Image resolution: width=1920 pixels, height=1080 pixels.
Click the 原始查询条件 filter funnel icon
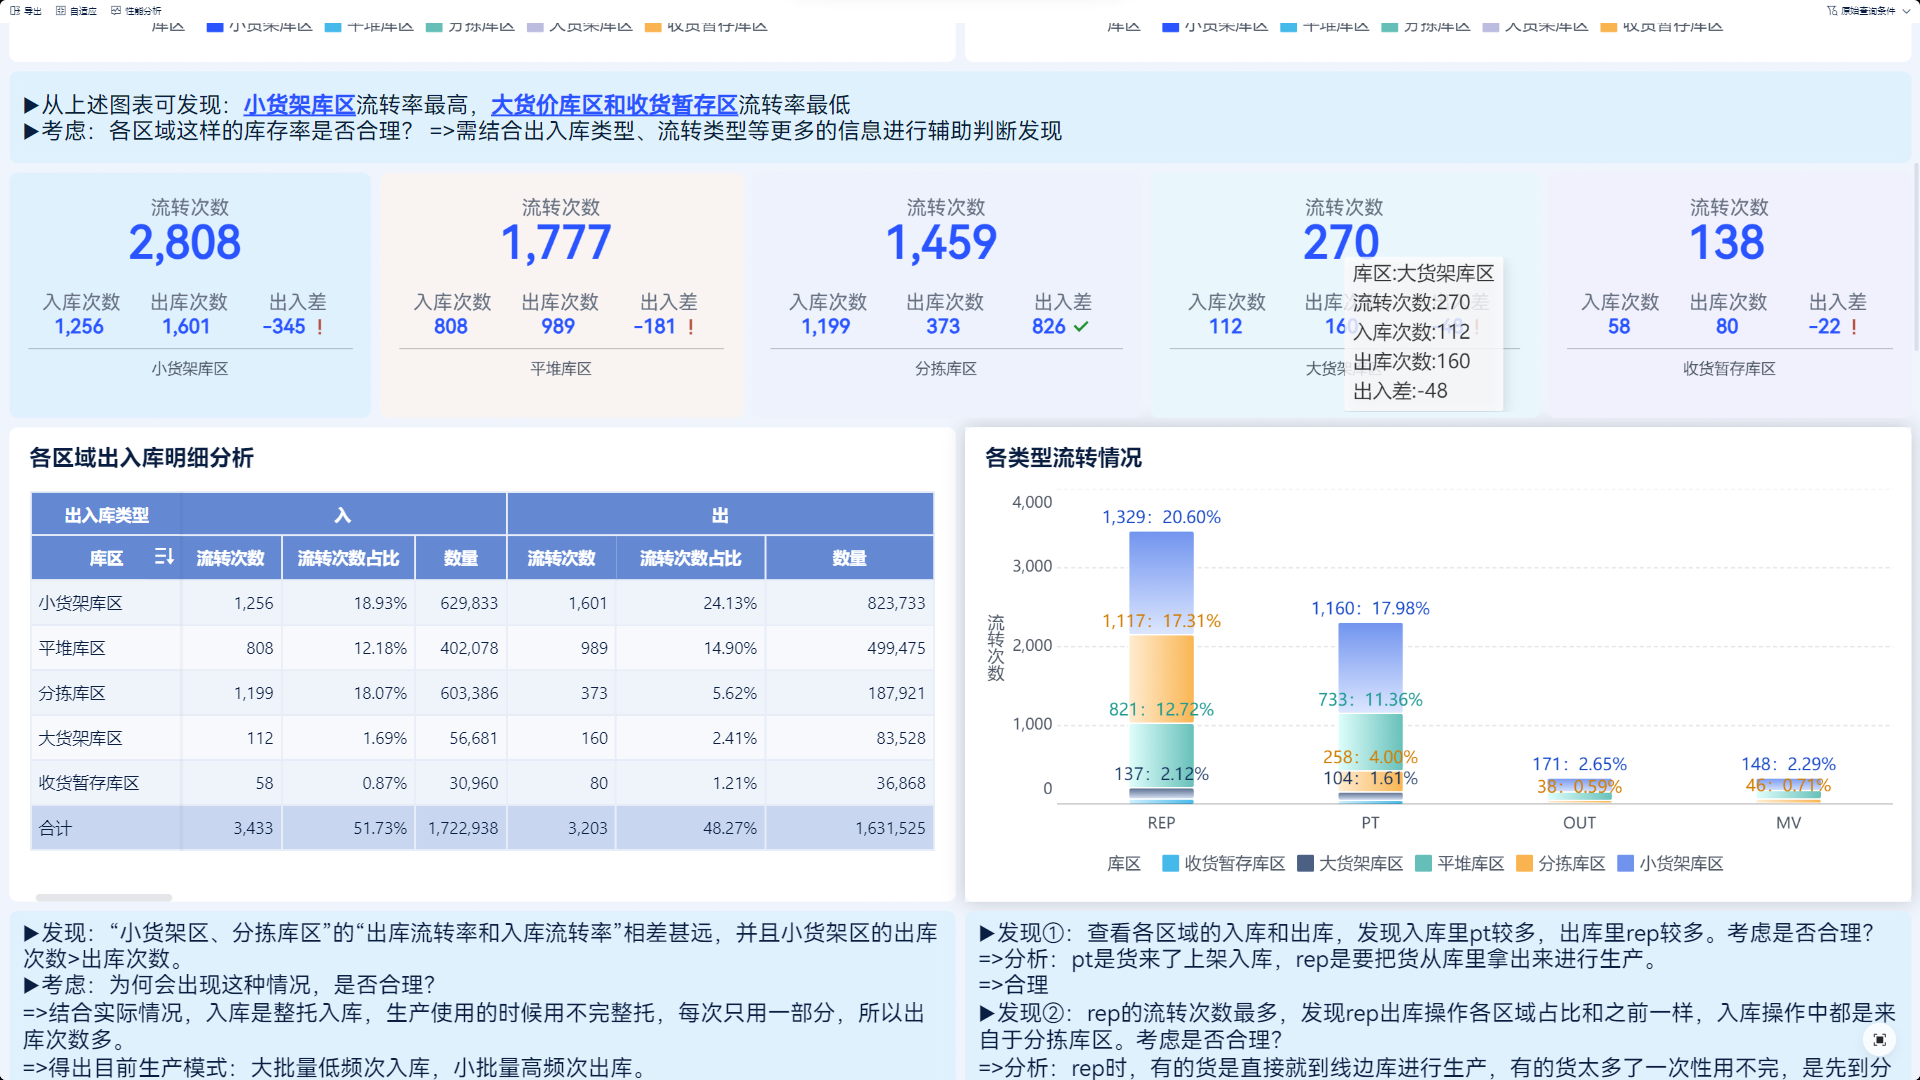point(1832,11)
